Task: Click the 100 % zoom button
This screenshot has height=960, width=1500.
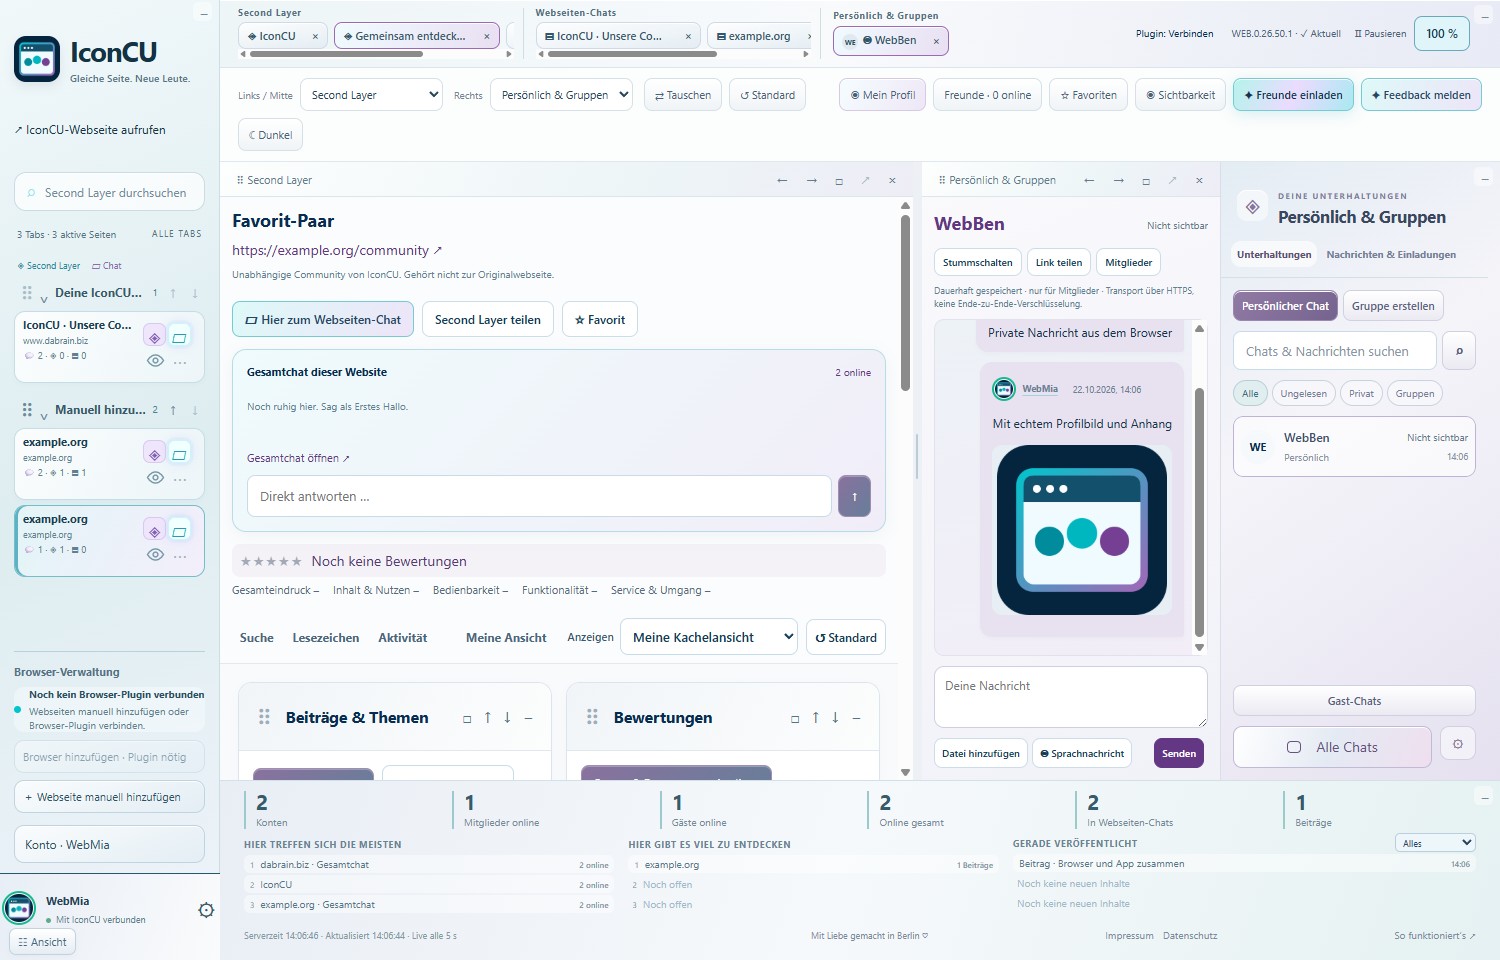Action: click(x=1442, y=34)
